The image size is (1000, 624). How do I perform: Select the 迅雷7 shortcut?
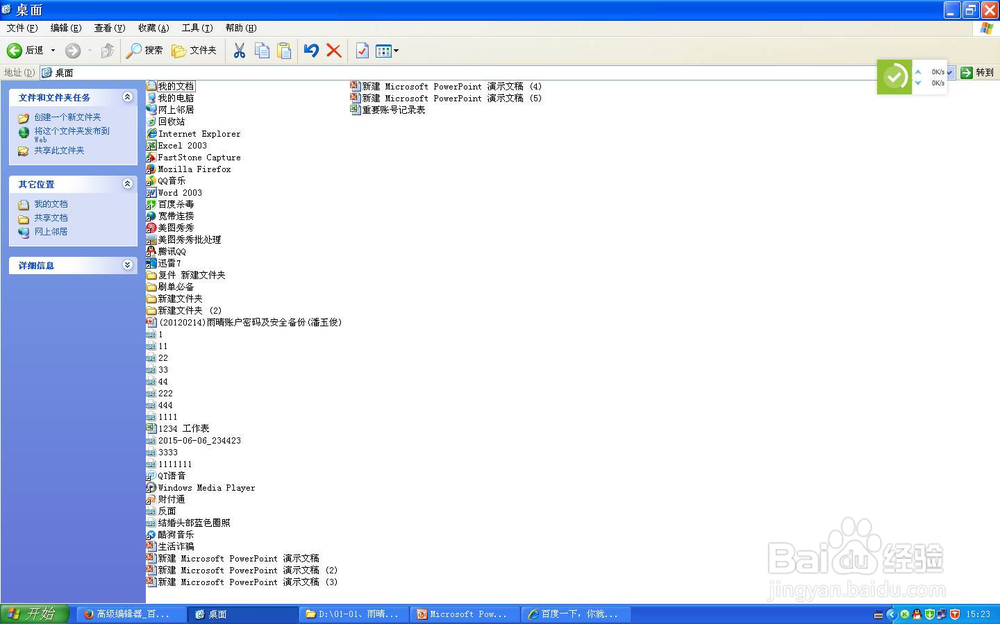coord(165,264)
